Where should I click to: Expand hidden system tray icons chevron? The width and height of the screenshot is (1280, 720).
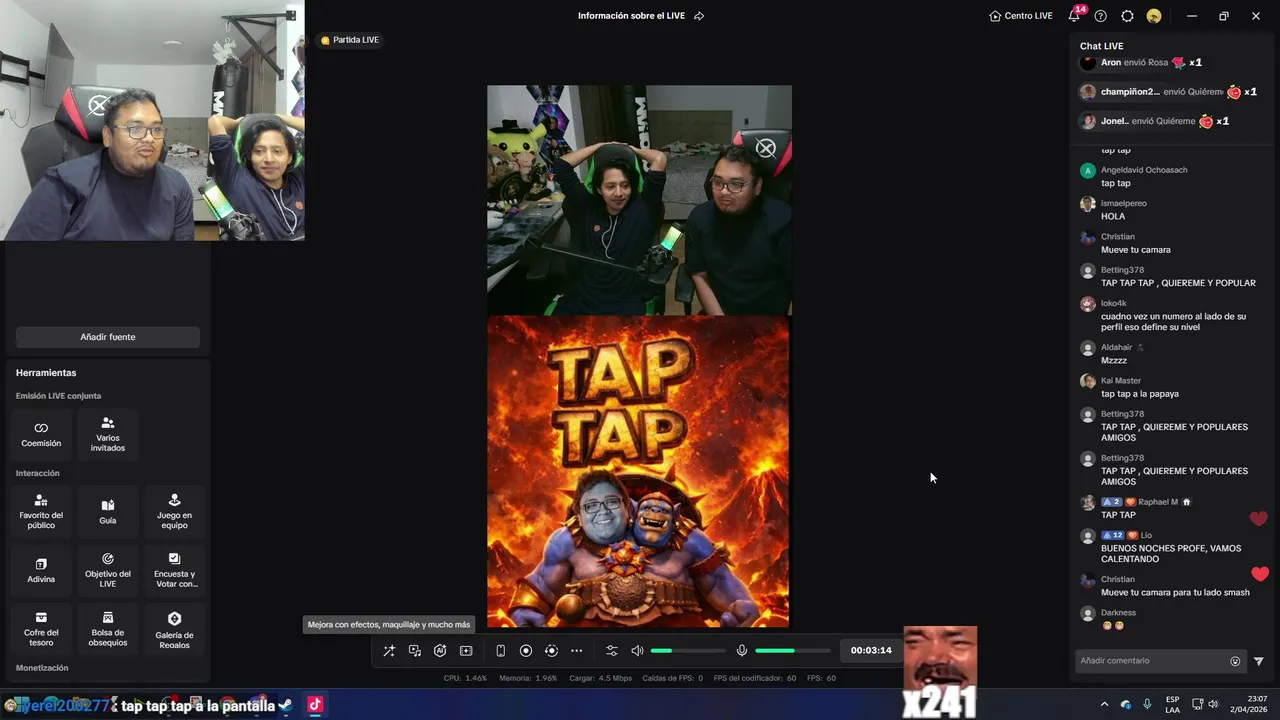(1104, 705)
